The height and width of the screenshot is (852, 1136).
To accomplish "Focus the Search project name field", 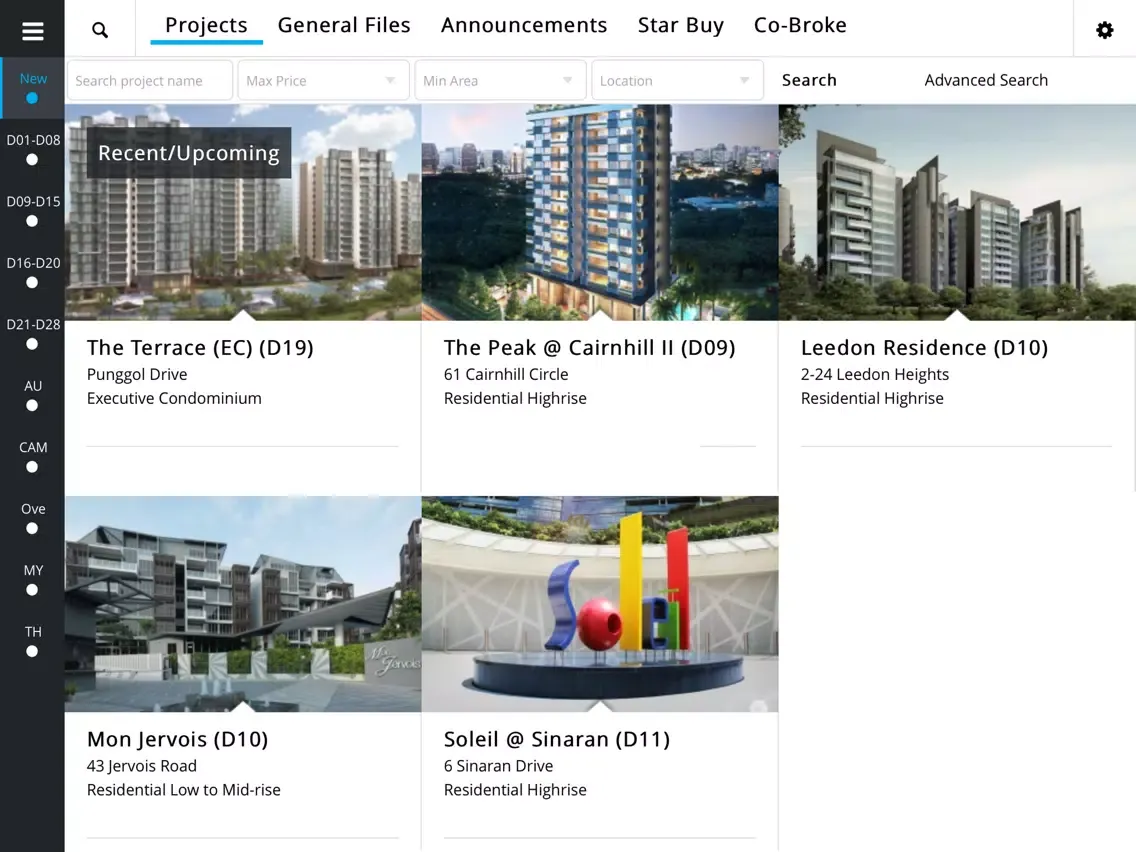I will [x=150, y=80].
